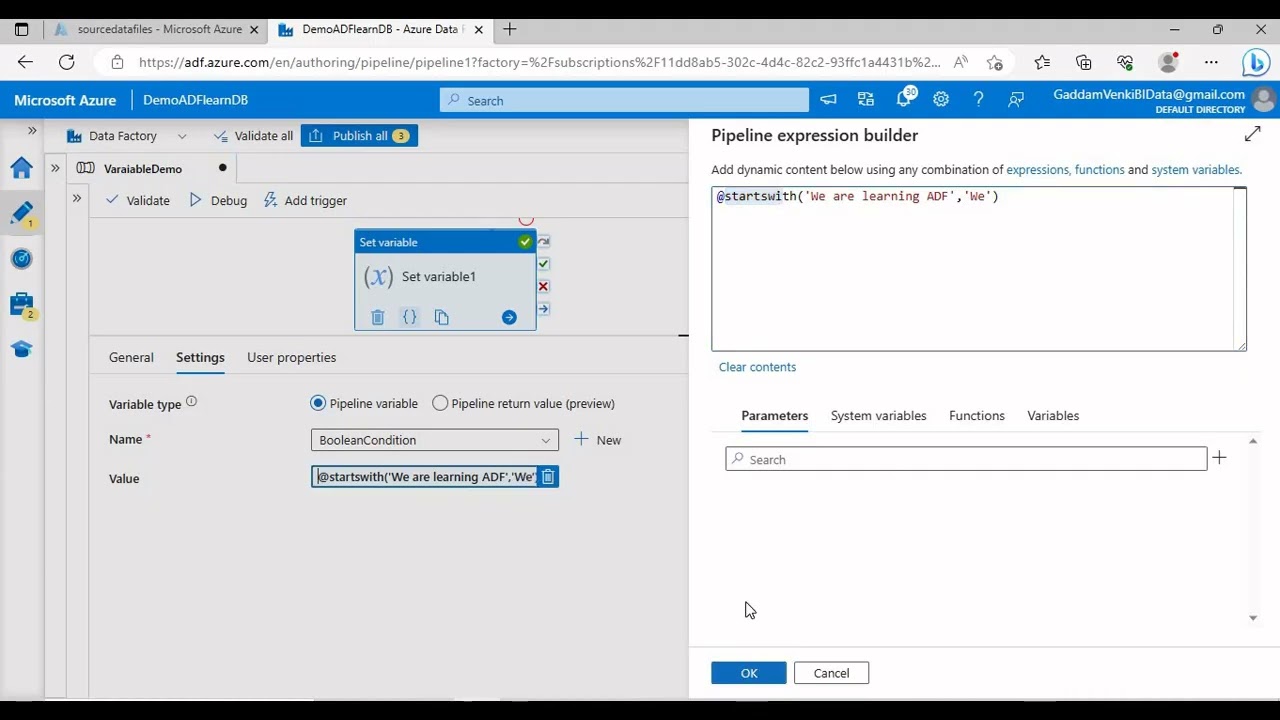
Task: Switch to the General tab
Action: click(x=131, y=357)
